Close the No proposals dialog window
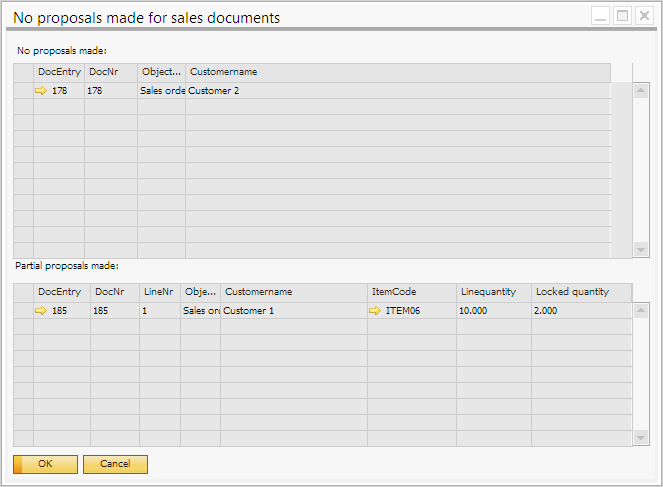This screenshot has height=487, width=663. click(643, 16)
